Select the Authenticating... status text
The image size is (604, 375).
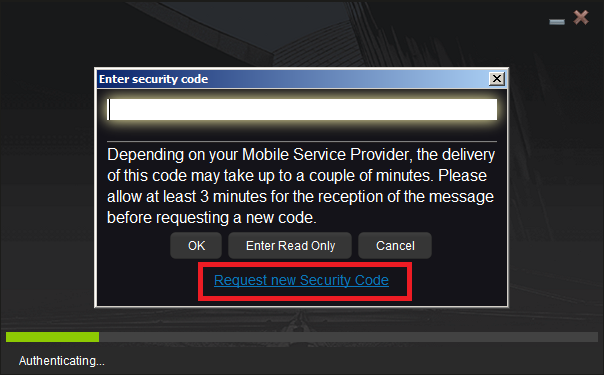click(62, 361)
